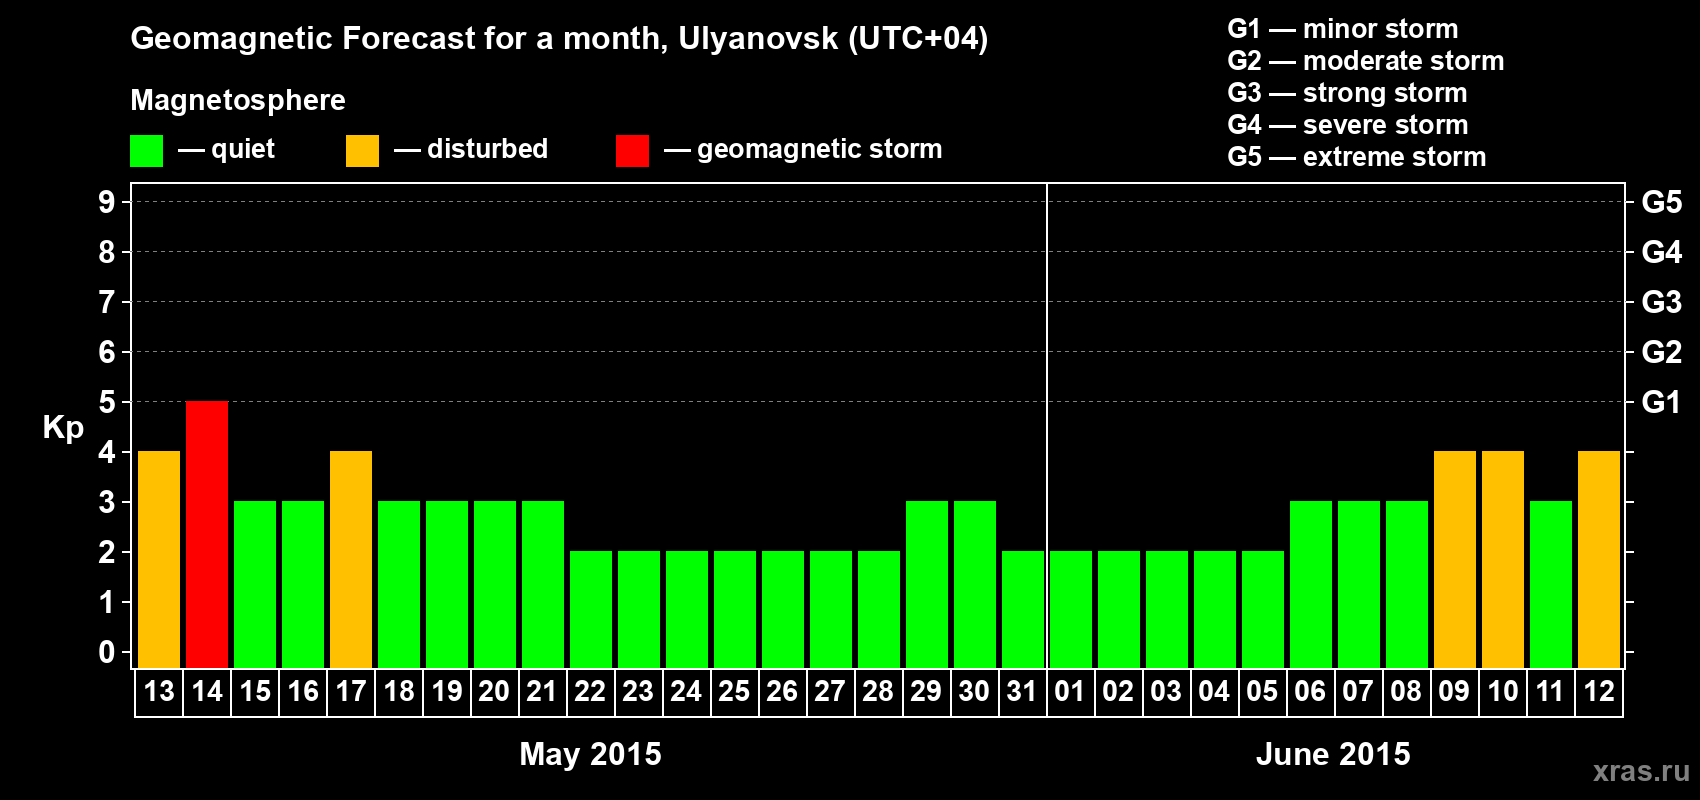Click the 'G4 — severe storm' legend text

point(1348,125)
